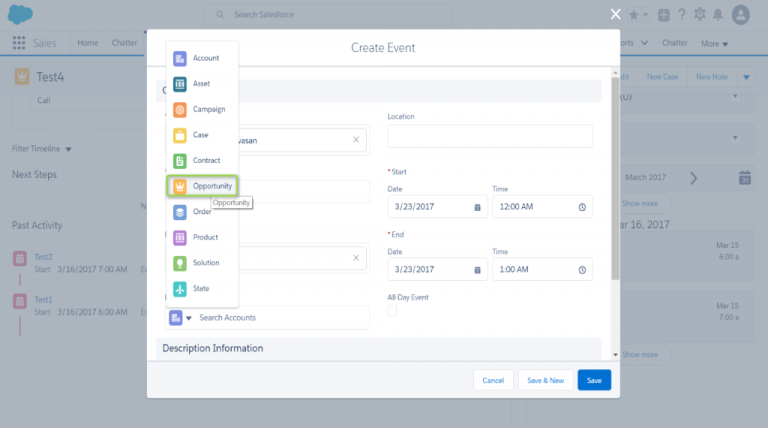768x428 pixels.
Task: Click the Cancel button
Action: point(493,380)
